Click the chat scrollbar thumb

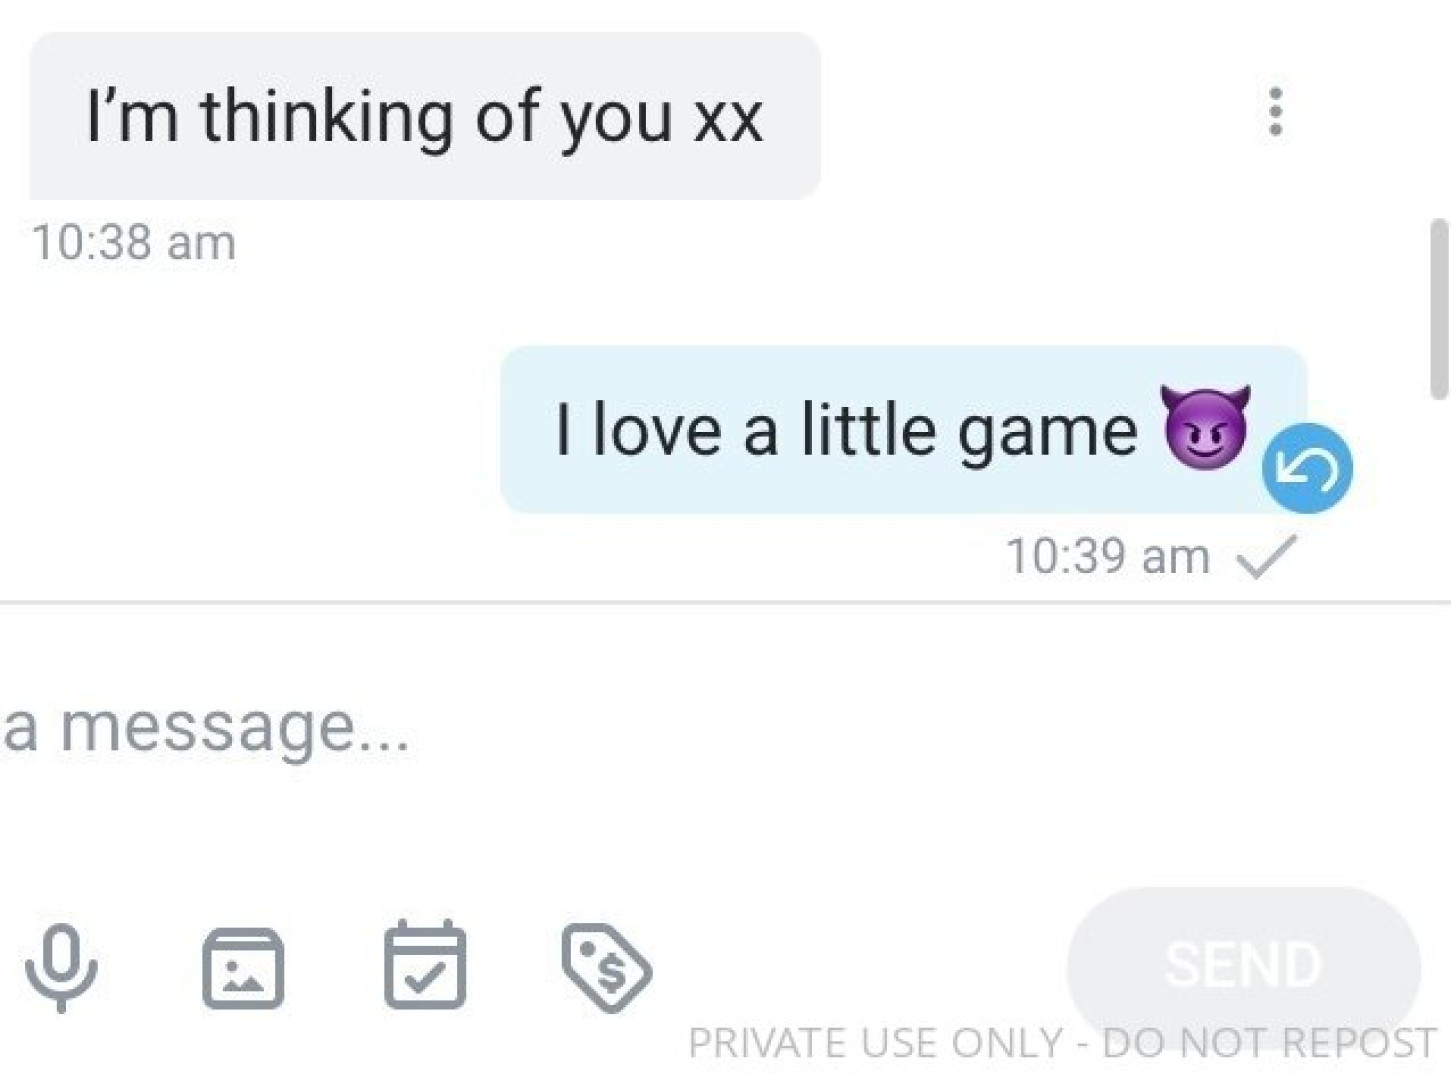pyautogui.click(x=1440, y=309)
